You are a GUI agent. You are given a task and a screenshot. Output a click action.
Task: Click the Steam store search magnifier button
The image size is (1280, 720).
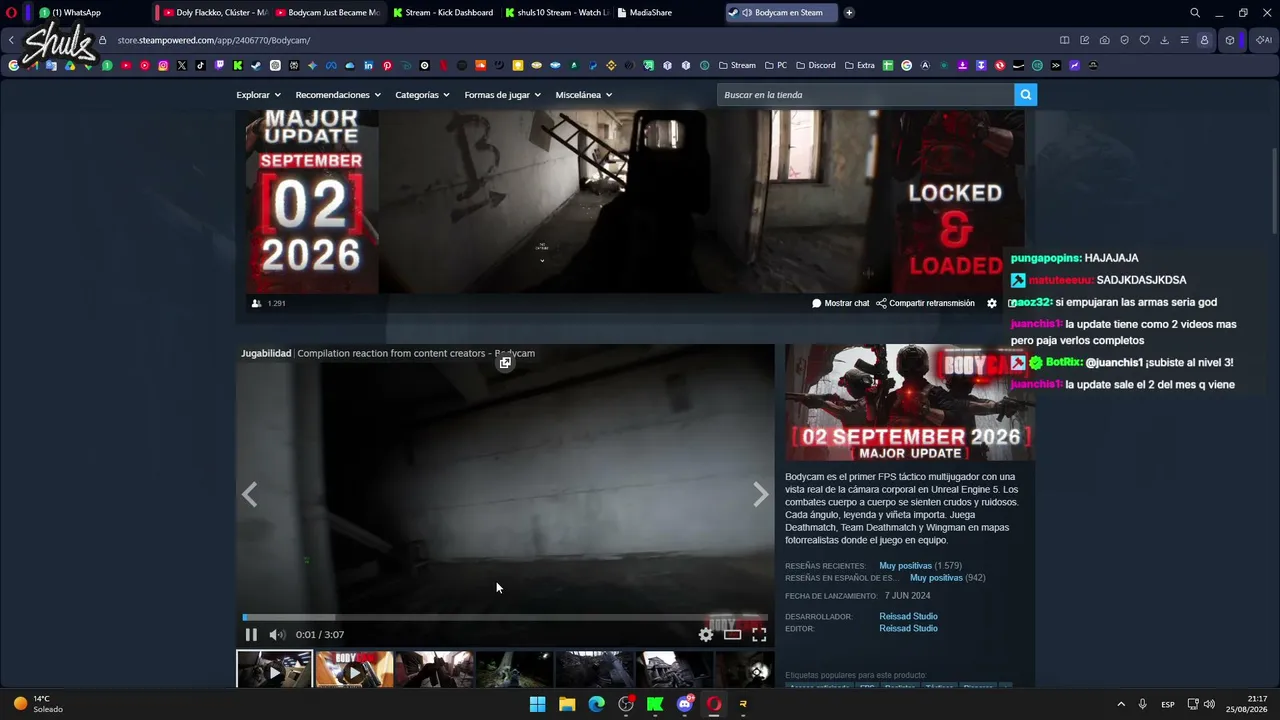1025,95
